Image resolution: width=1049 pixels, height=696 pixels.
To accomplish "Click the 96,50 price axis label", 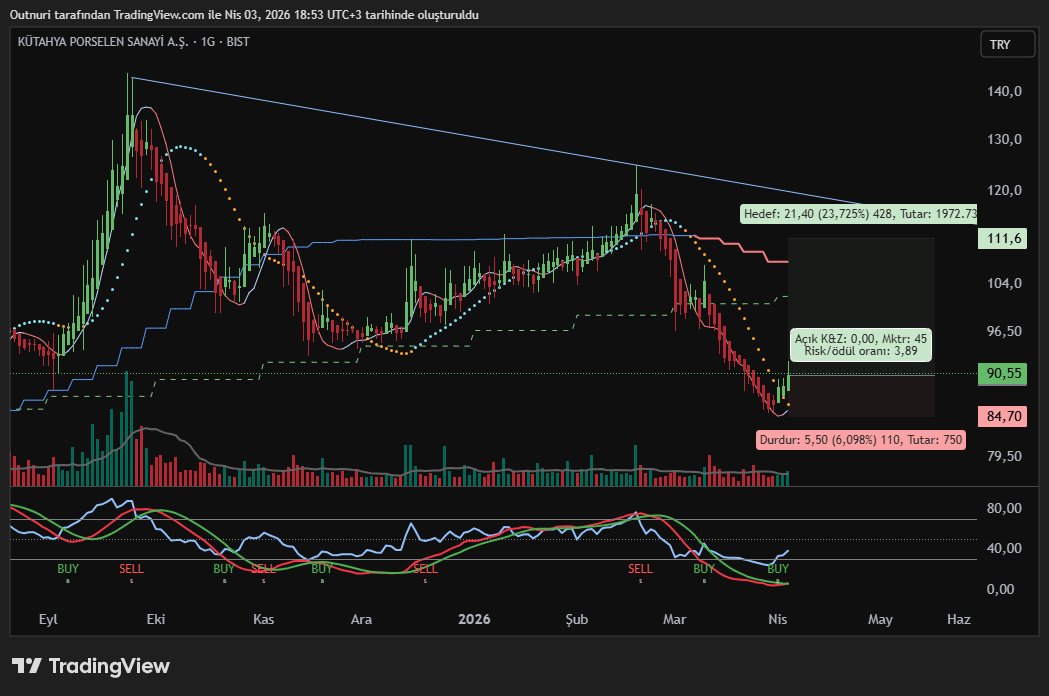I will click(x=1004, y=331).
